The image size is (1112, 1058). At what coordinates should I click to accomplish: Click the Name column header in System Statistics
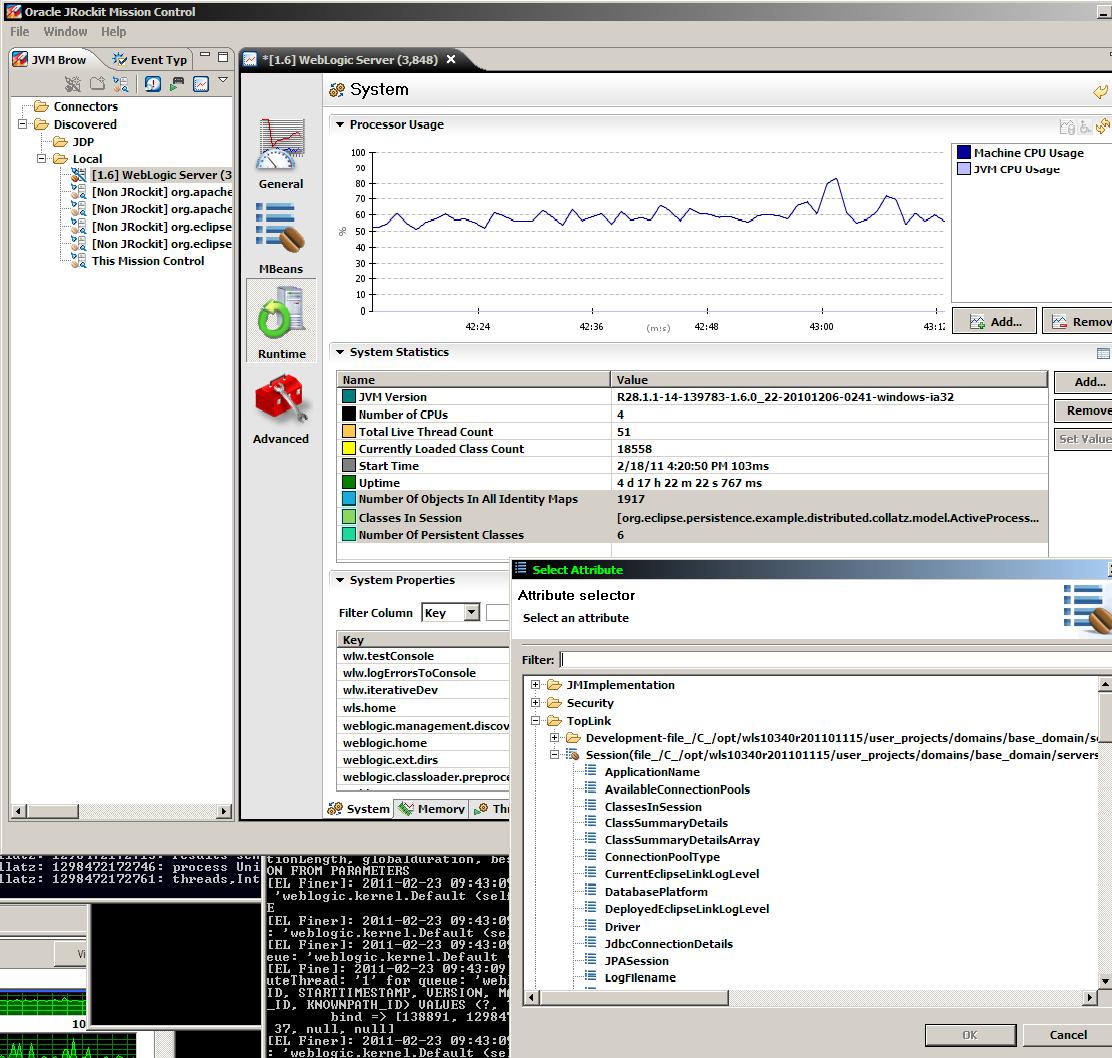tap(474, 379)
